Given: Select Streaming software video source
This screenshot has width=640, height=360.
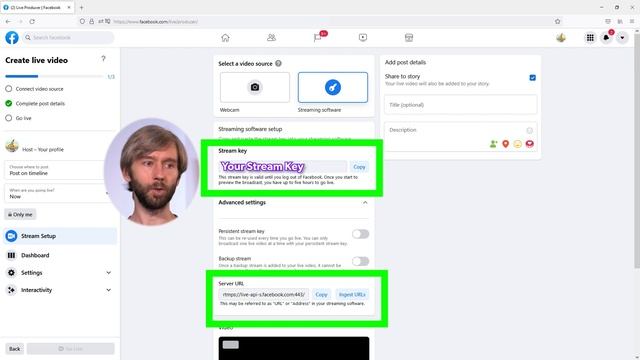Looking at the screenshot, I should point(333,87).
